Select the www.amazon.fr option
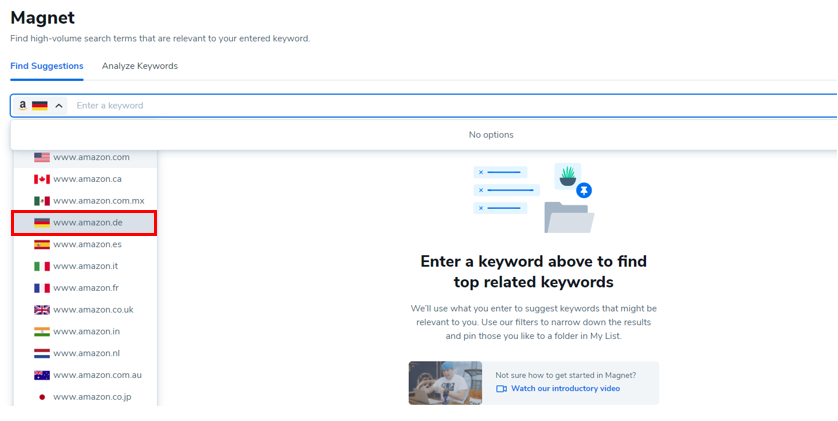The height and width of the screenshot is (421, 838). (x=86, y=288)
